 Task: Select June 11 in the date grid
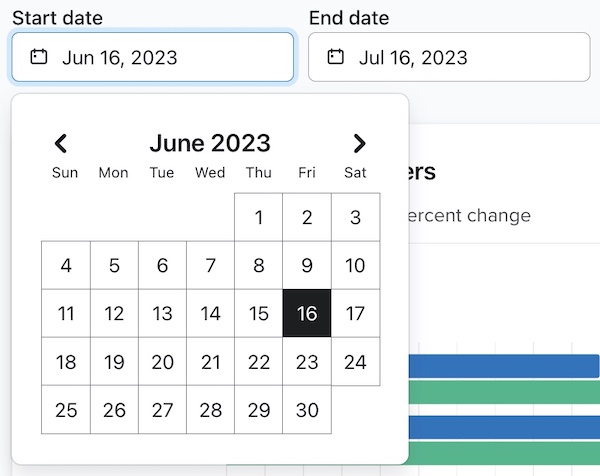[66, 314]
